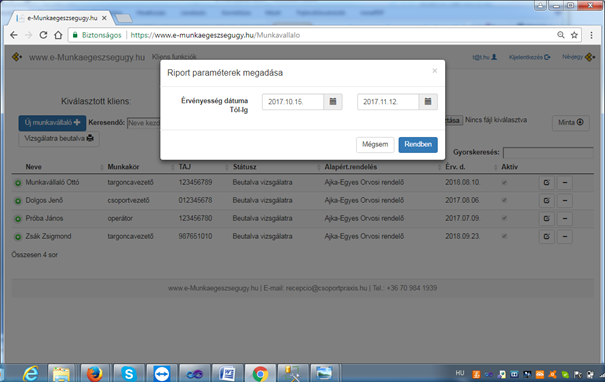
Task: Sort the table by Státusz column
Action: pyautogui.click(x=244, y=167)
